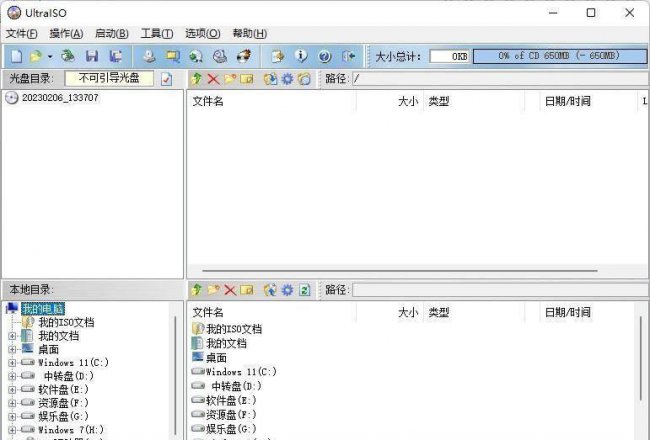The height and width of the screenshot is (440, 650).
Task: Click horizontal scrollbar in image file list
Action: (400, 271)
